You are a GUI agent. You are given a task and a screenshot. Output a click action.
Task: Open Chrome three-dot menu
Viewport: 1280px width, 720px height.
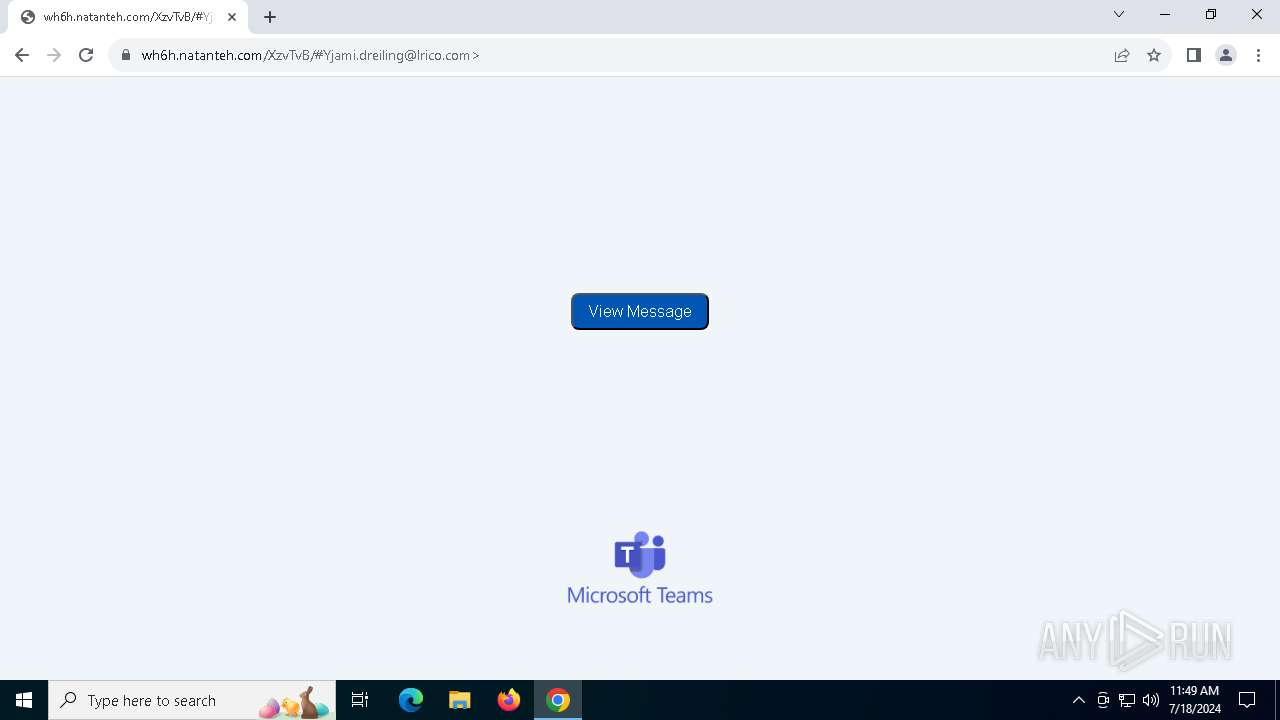pos(1258,55)
